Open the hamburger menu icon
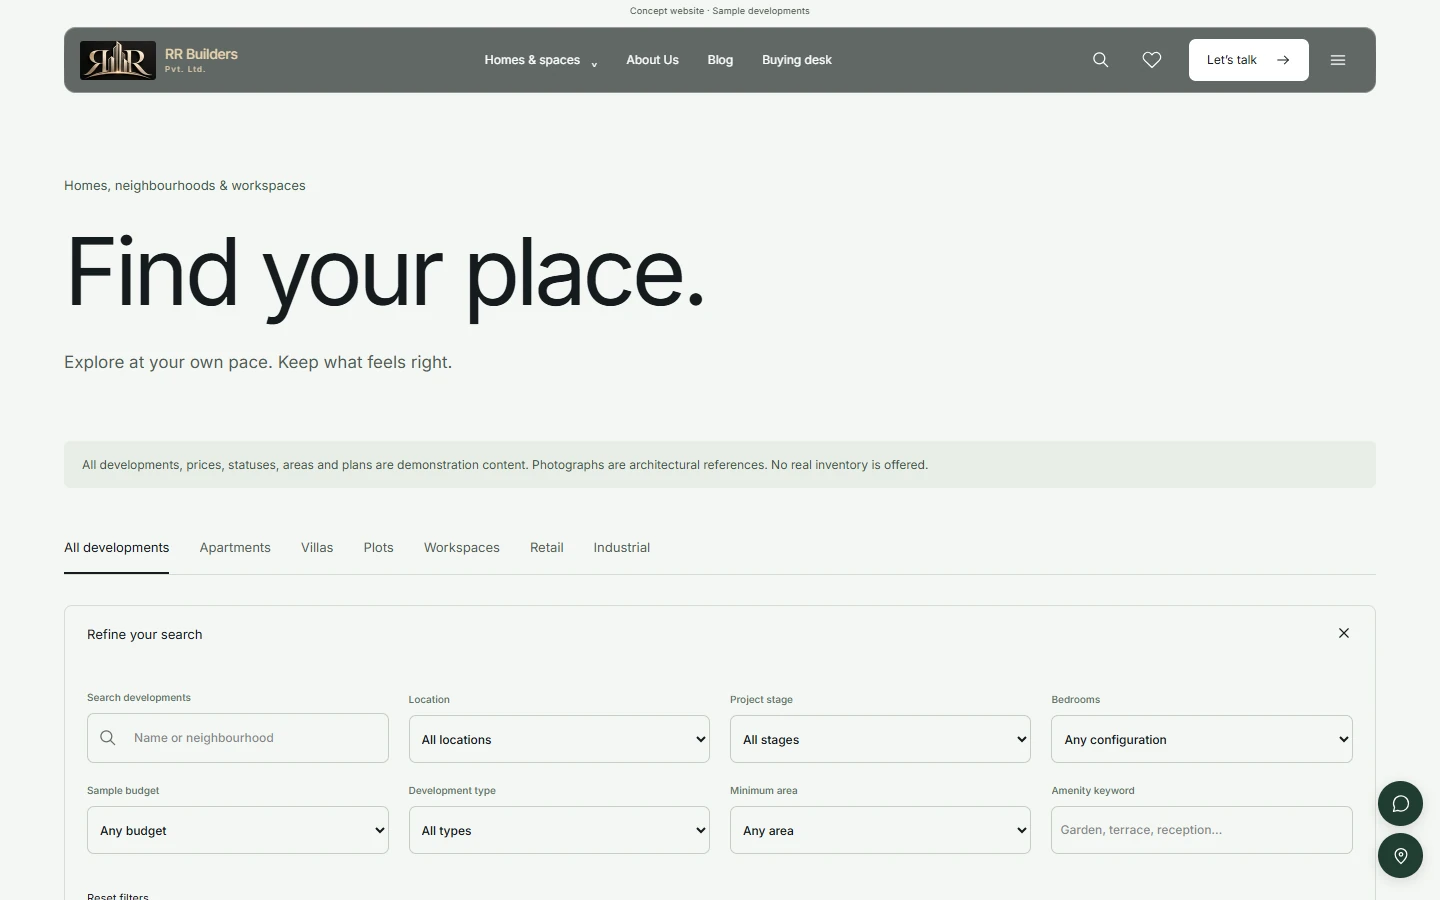The image size is (1440, 900). (1338, 60)
